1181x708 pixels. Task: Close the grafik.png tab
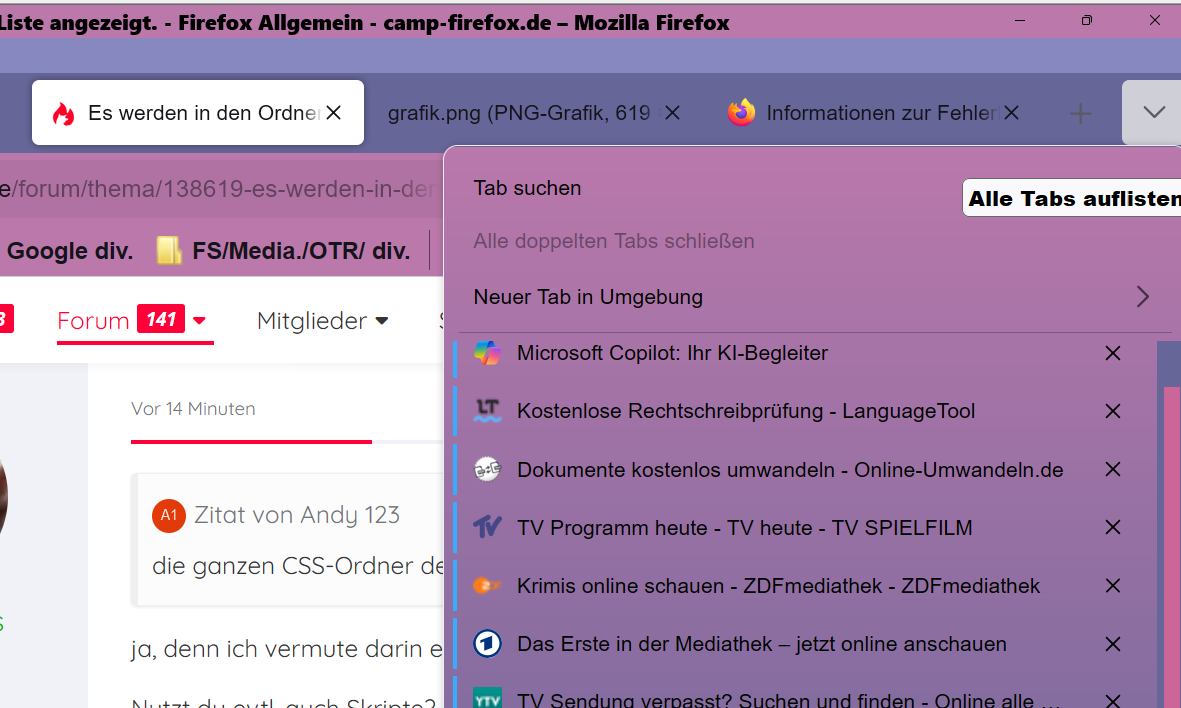[673, 113]
